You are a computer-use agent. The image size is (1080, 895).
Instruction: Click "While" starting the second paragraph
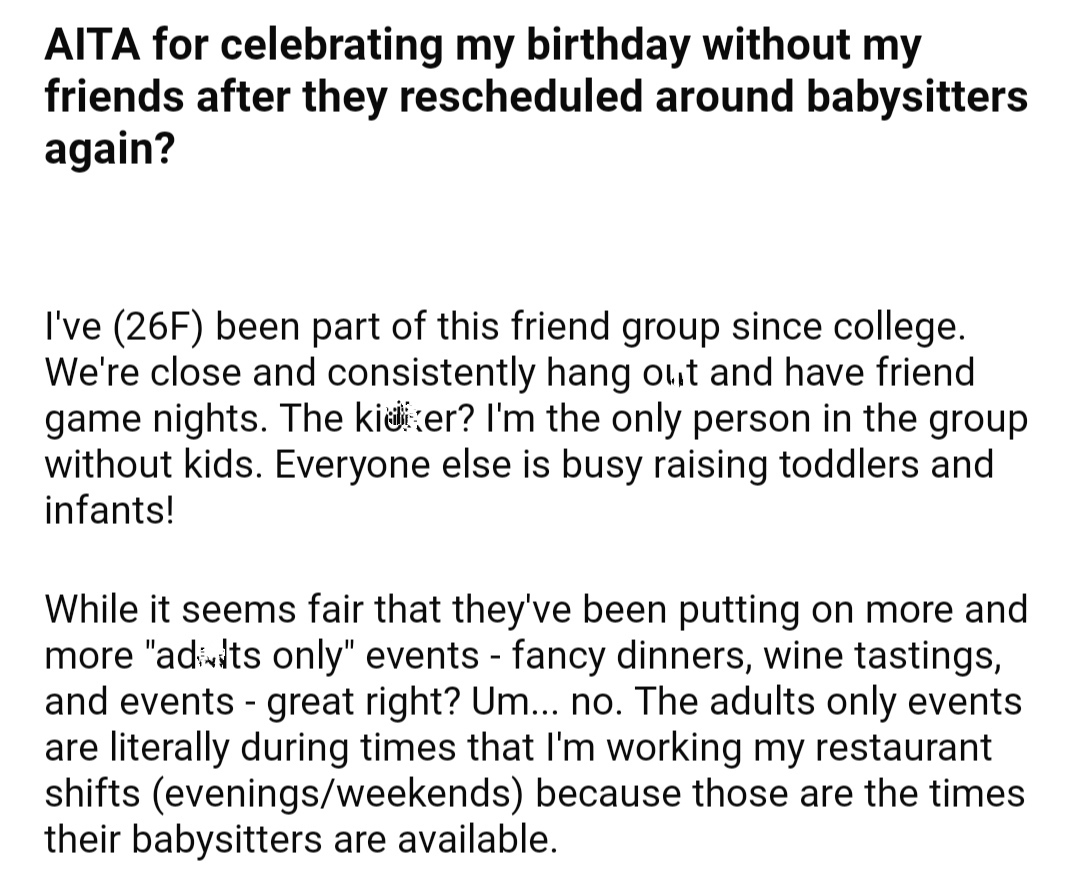87,609
